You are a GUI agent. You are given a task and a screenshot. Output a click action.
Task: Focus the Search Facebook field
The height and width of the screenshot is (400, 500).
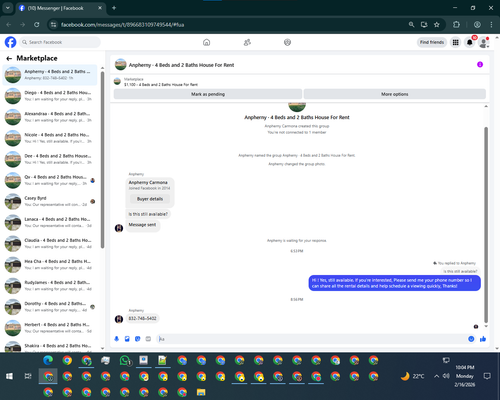coord(60,42)
